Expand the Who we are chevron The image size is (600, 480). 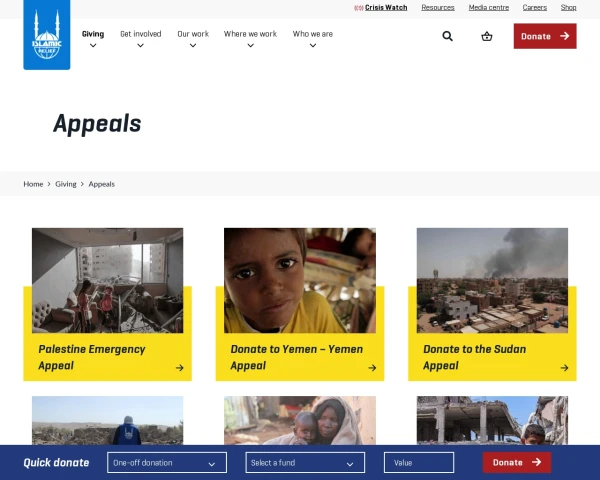pos(313,46)
